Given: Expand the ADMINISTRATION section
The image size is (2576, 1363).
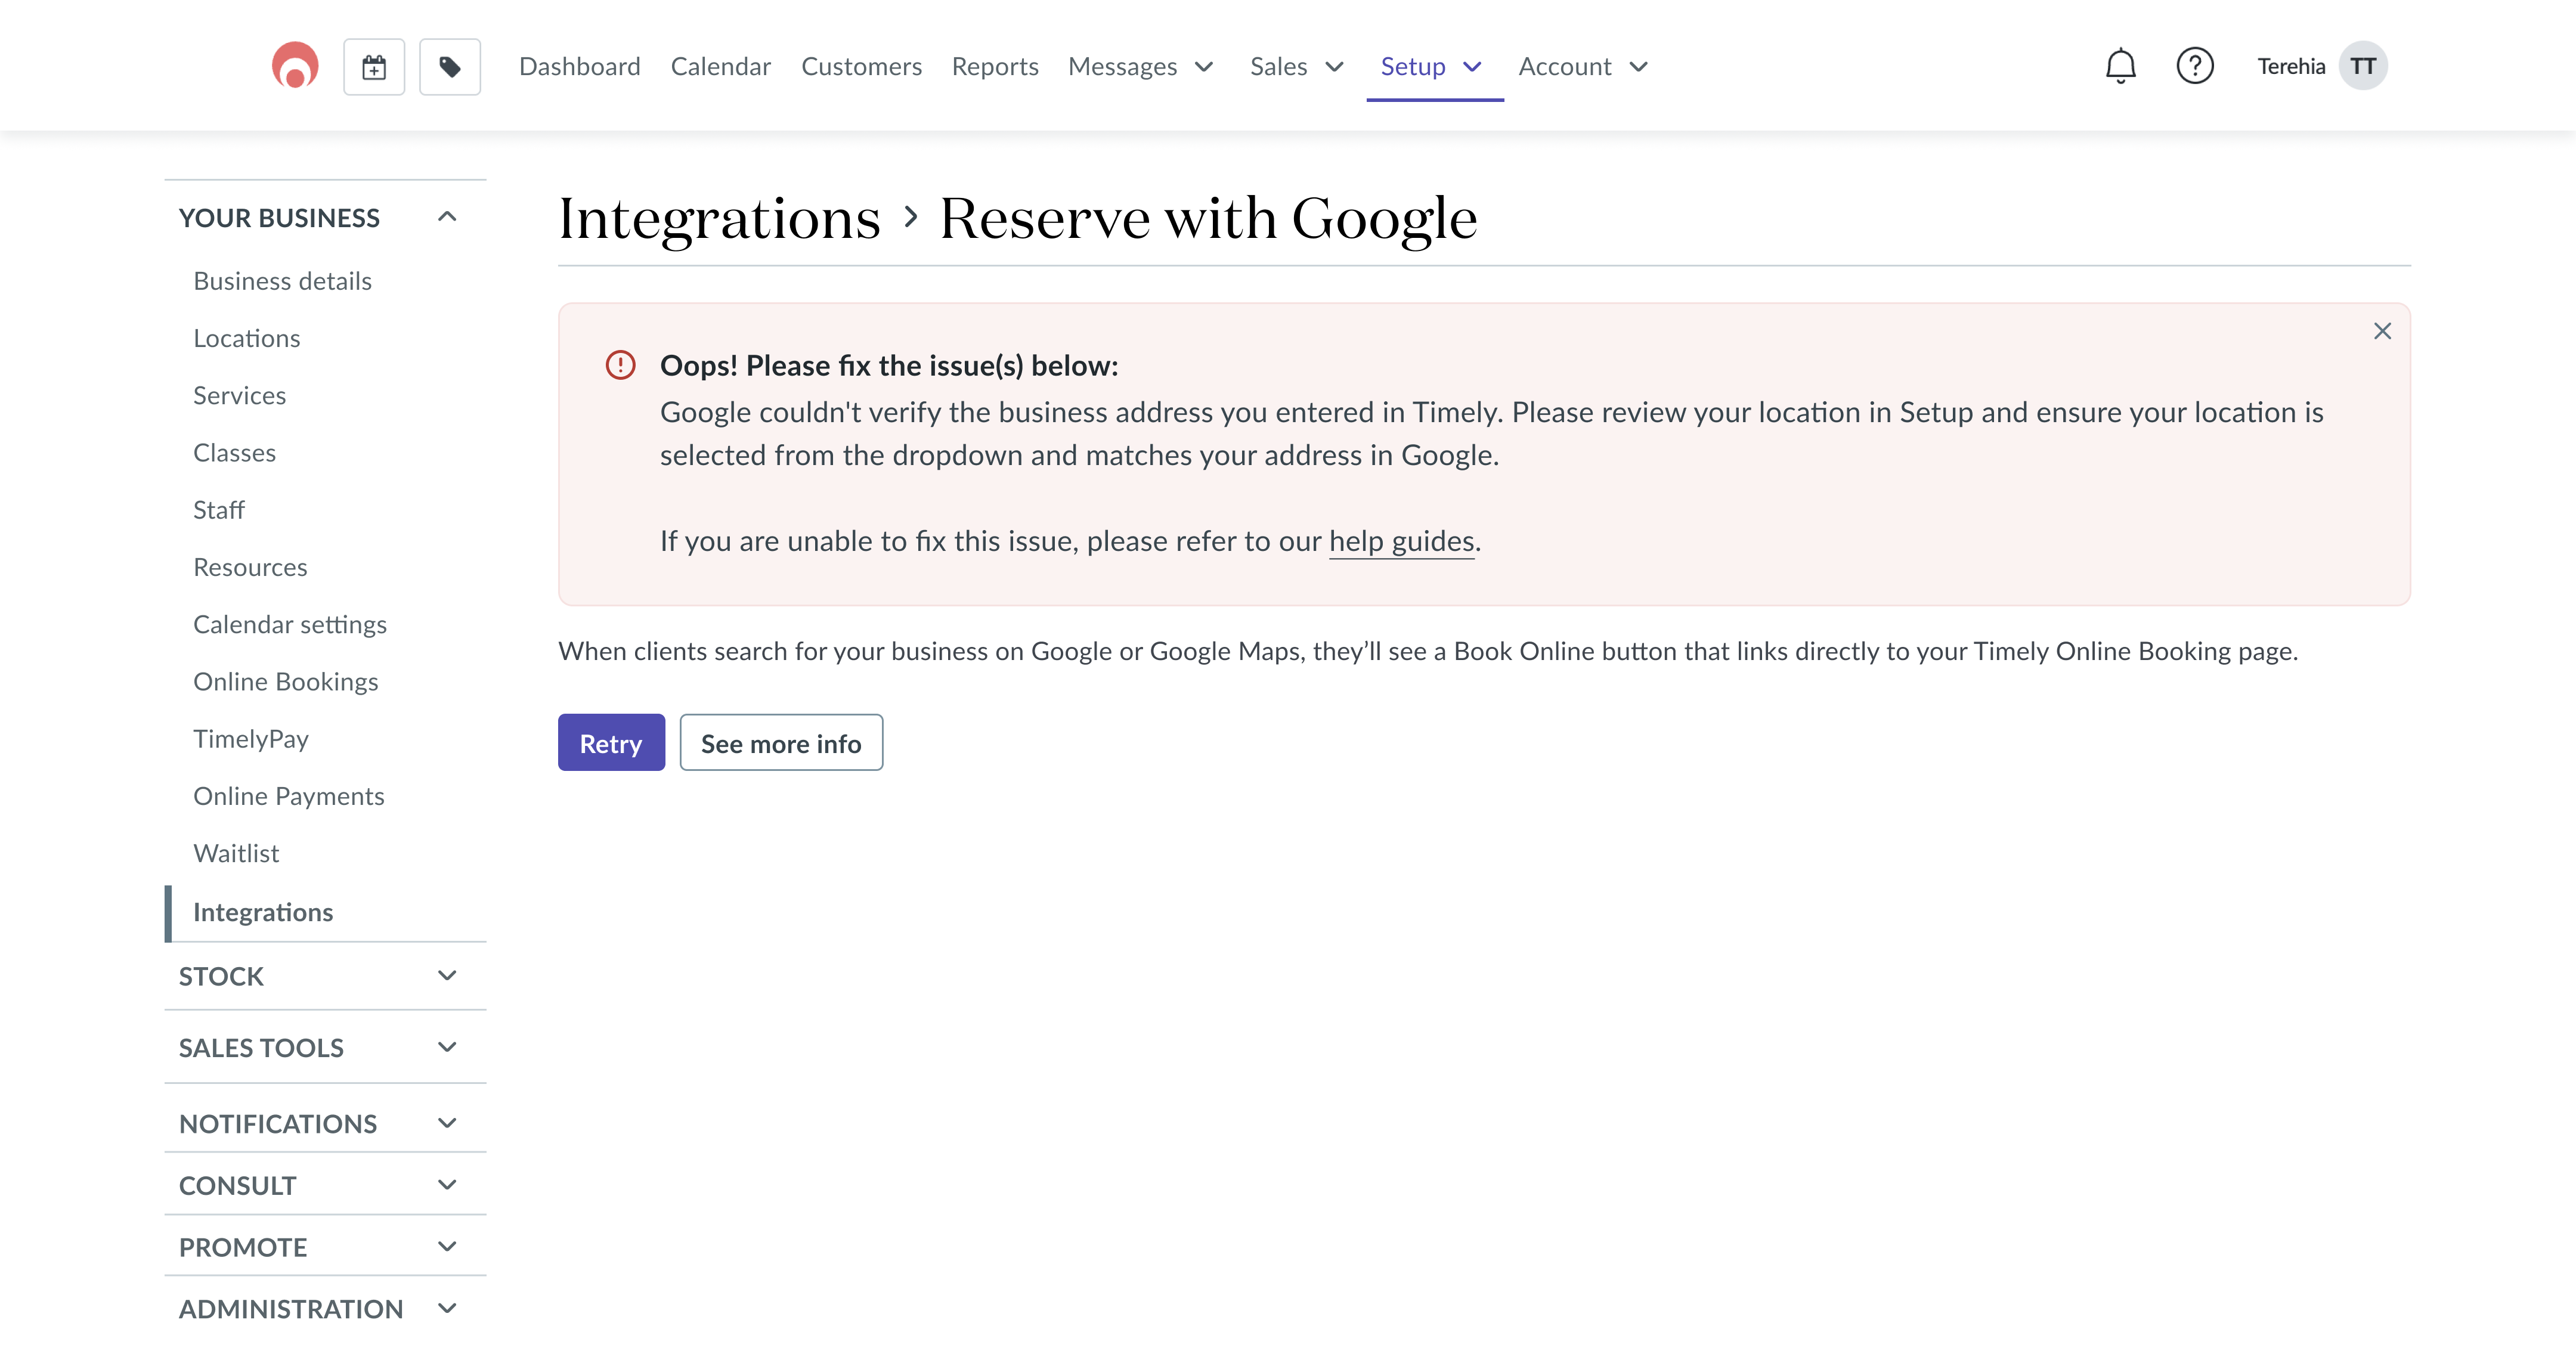Looking at the screenshot, I should 447,1307.
